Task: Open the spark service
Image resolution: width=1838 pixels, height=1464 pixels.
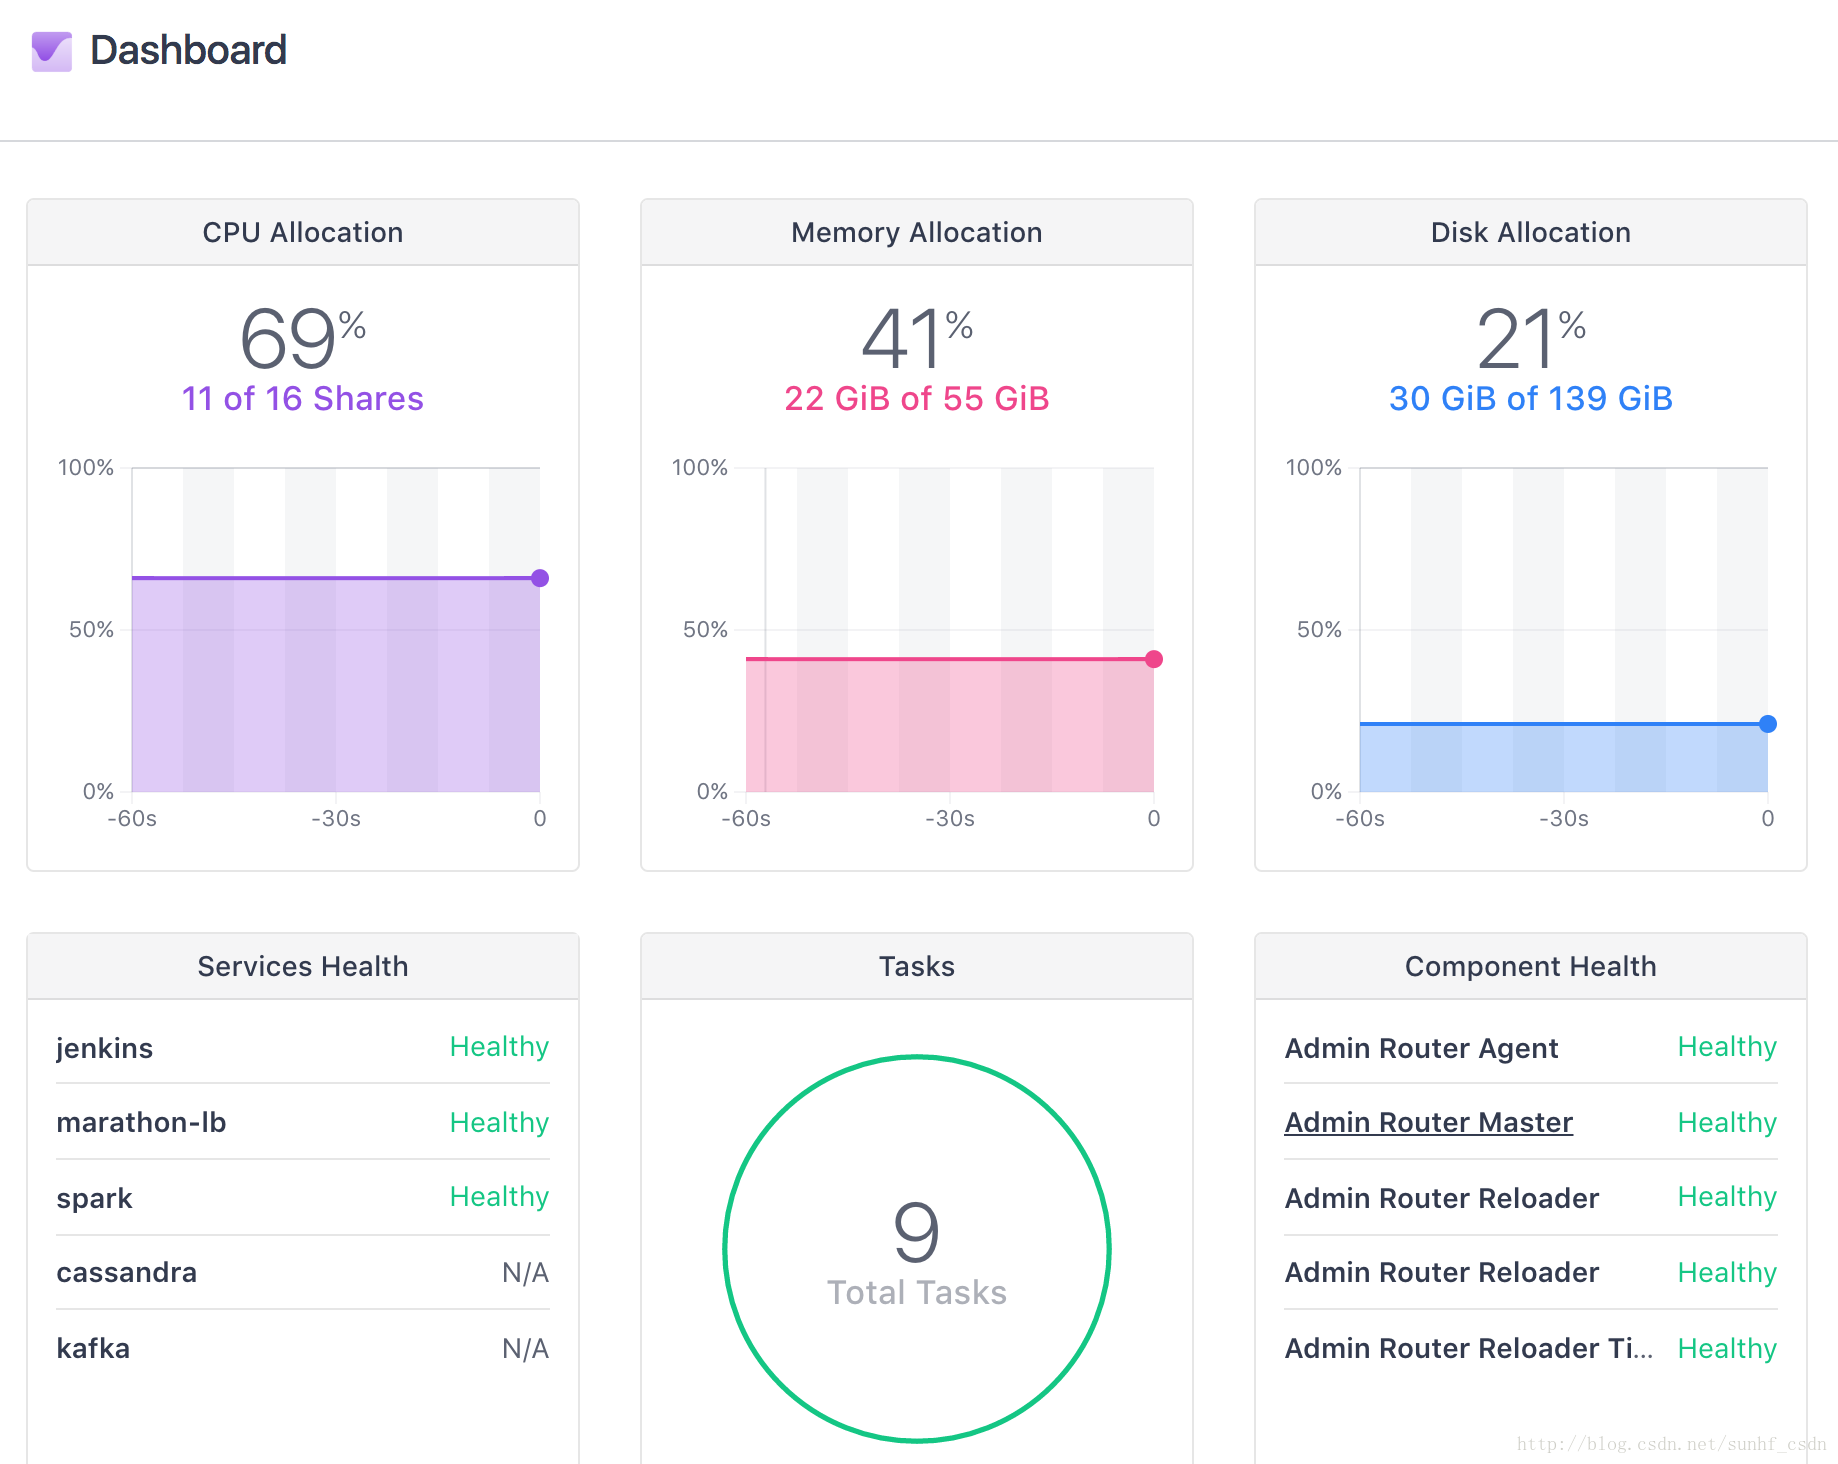Action: (x=94, y=1198)
